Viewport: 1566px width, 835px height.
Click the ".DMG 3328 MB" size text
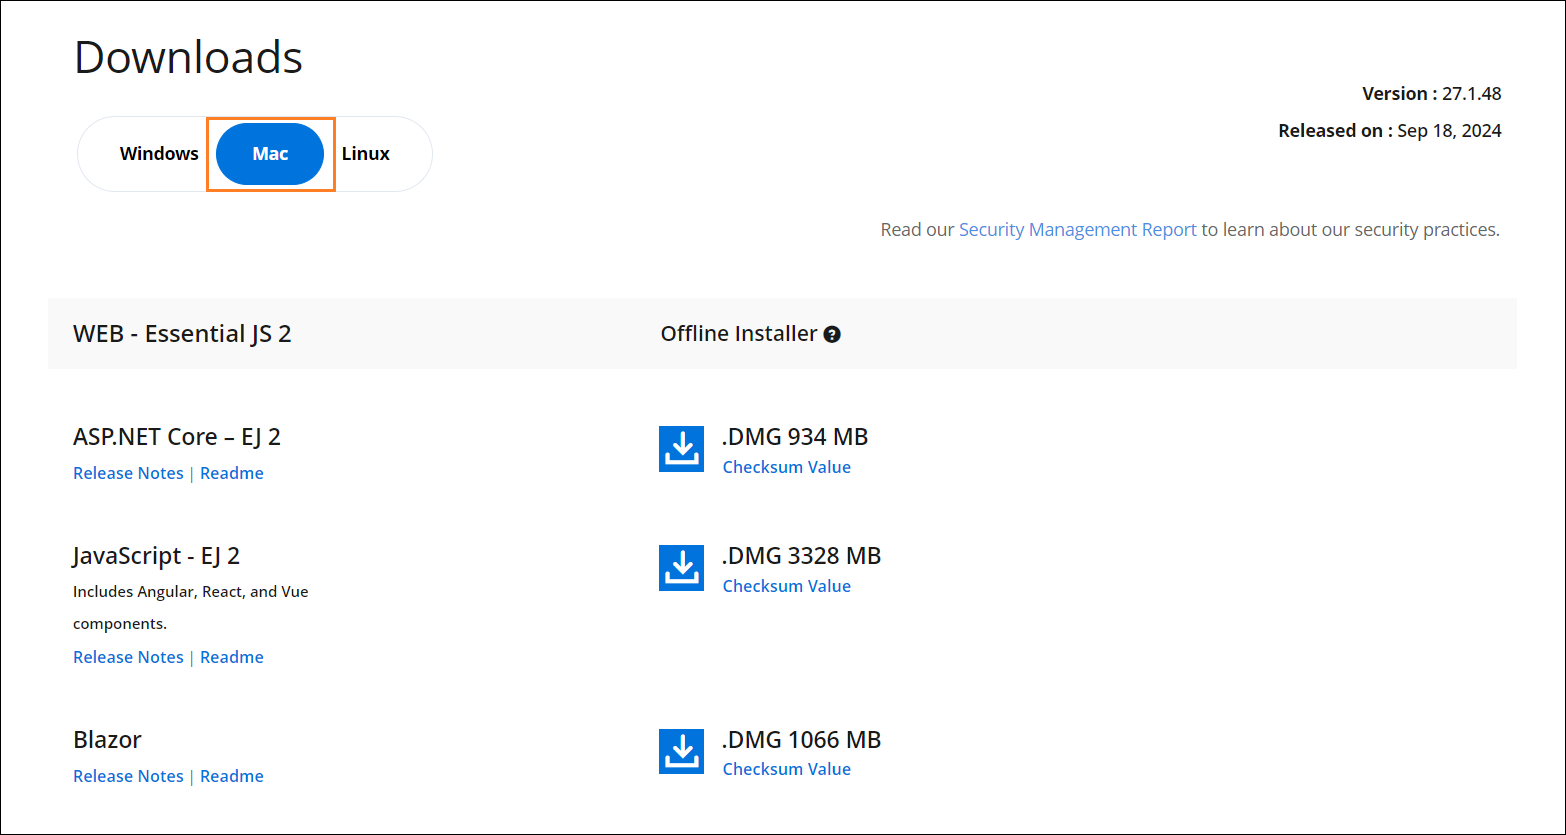tap(802, 556)
